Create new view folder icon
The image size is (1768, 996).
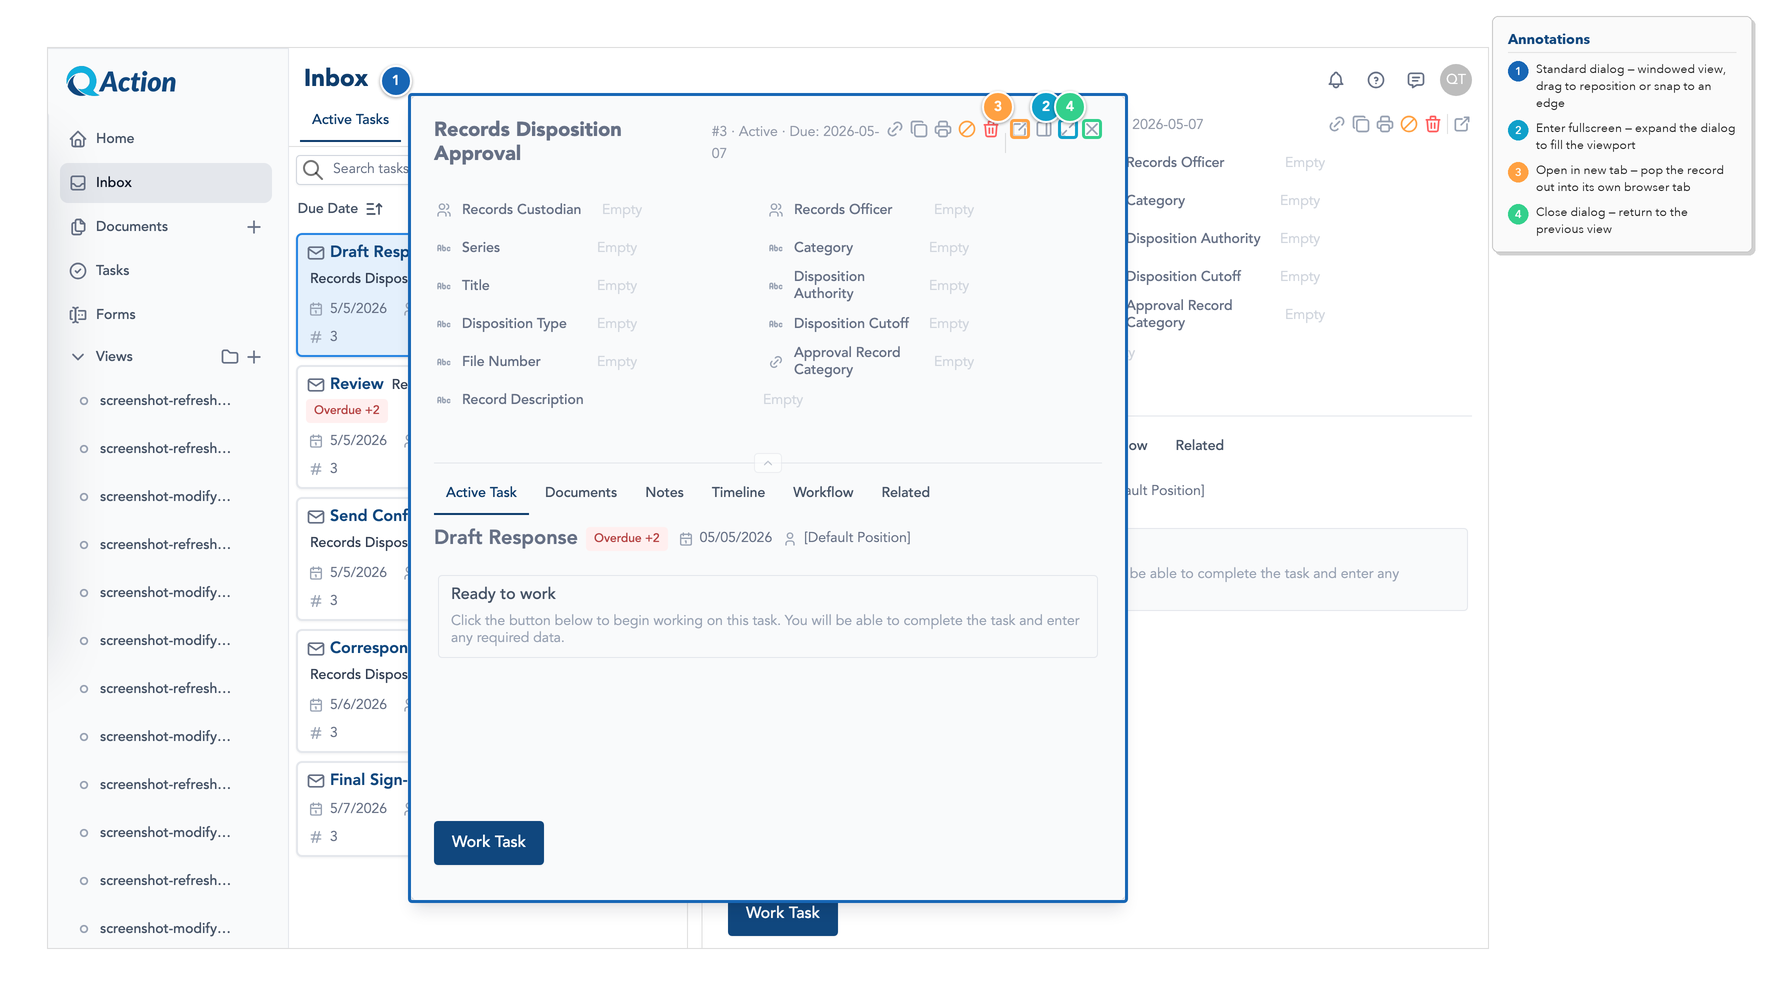[230, 357]
